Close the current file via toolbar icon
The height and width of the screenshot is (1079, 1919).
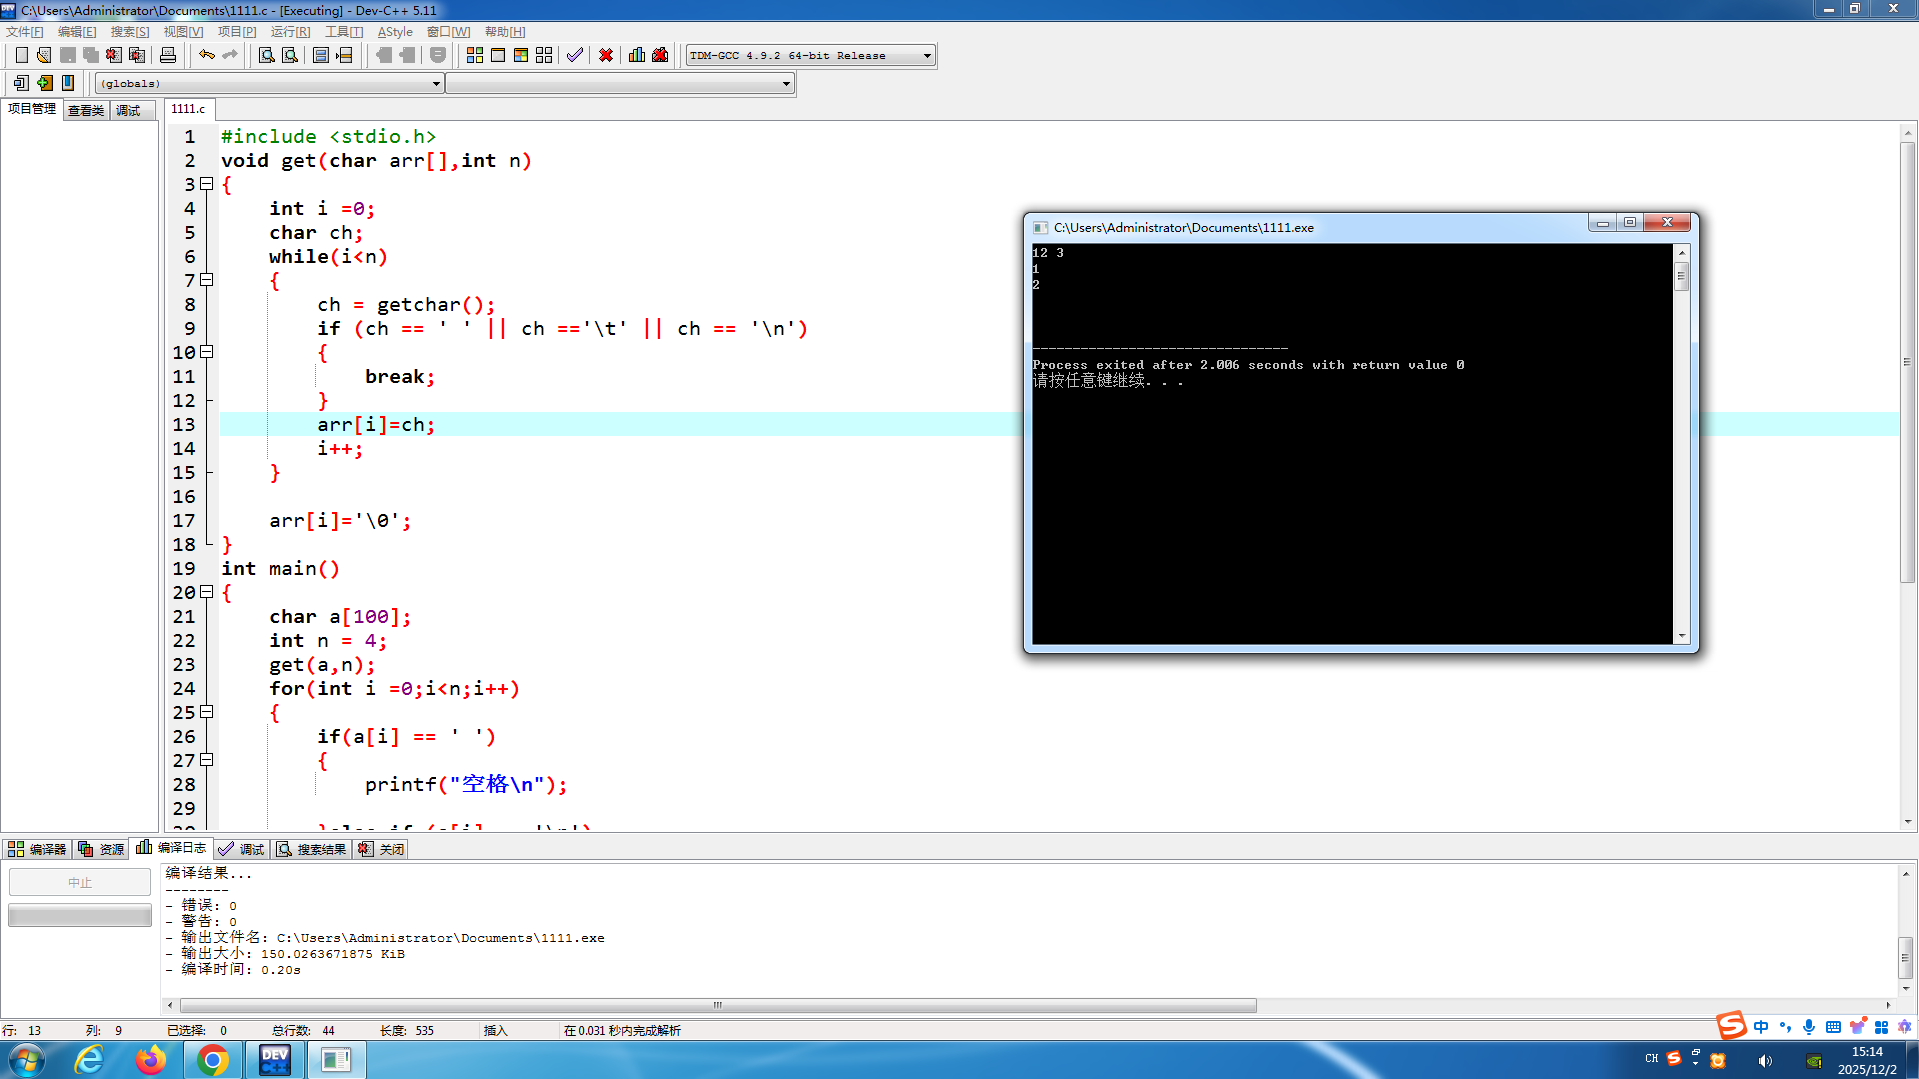coord(114,55)
